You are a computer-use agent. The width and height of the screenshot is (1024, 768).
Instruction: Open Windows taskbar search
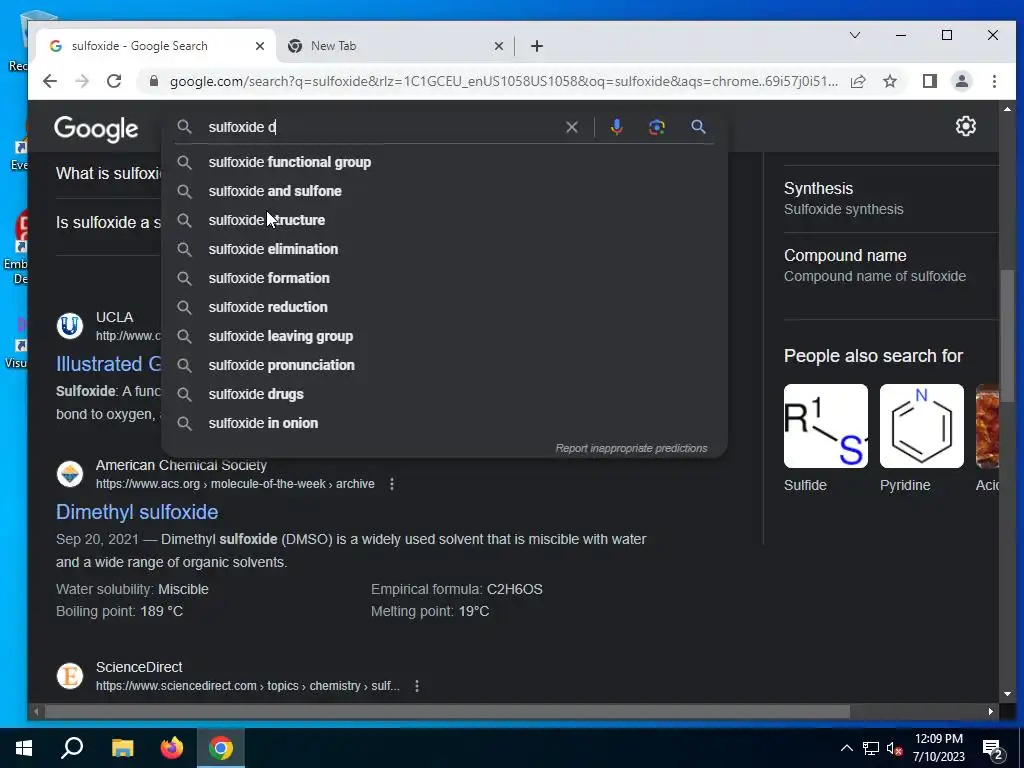coord(72,748)
